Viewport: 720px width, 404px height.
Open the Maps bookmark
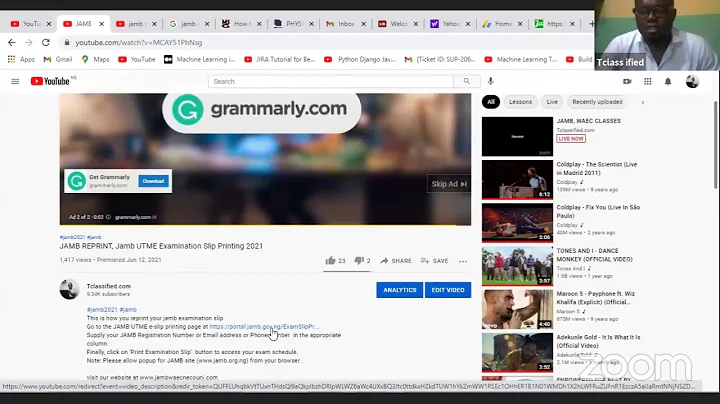(x=96, y=59)
